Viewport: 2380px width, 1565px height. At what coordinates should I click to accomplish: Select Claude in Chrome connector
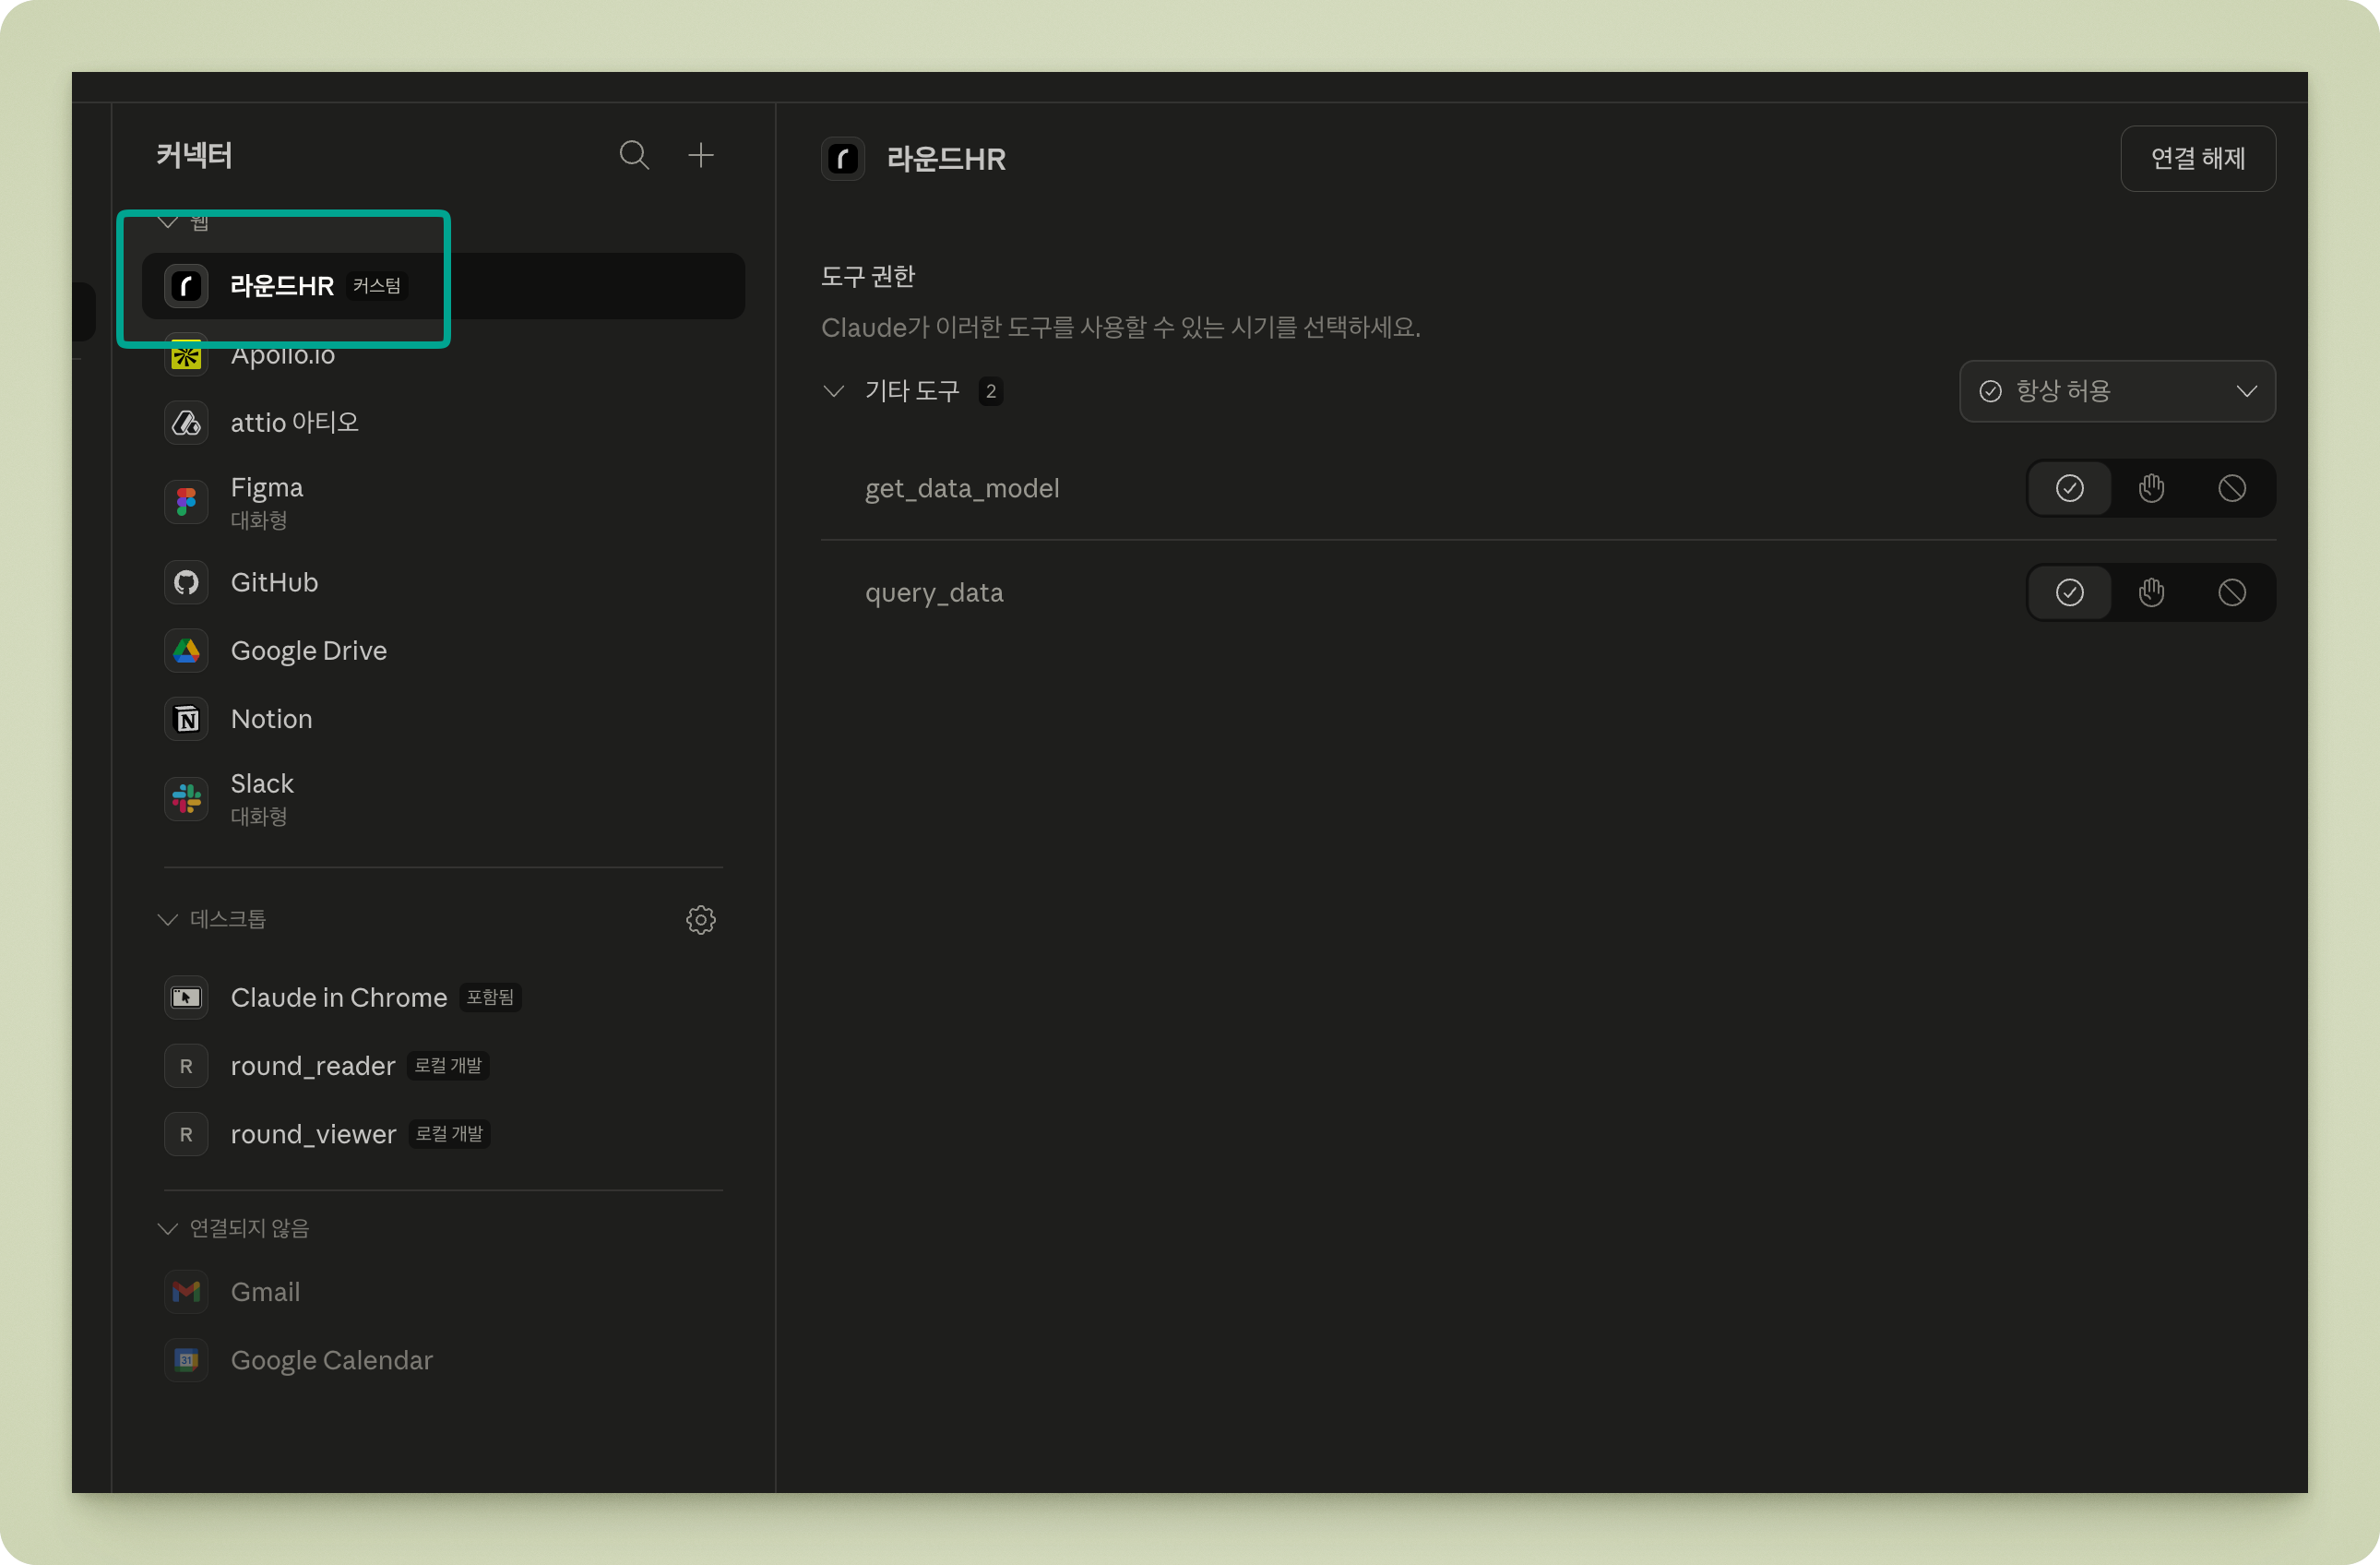[x=338, y=997]
